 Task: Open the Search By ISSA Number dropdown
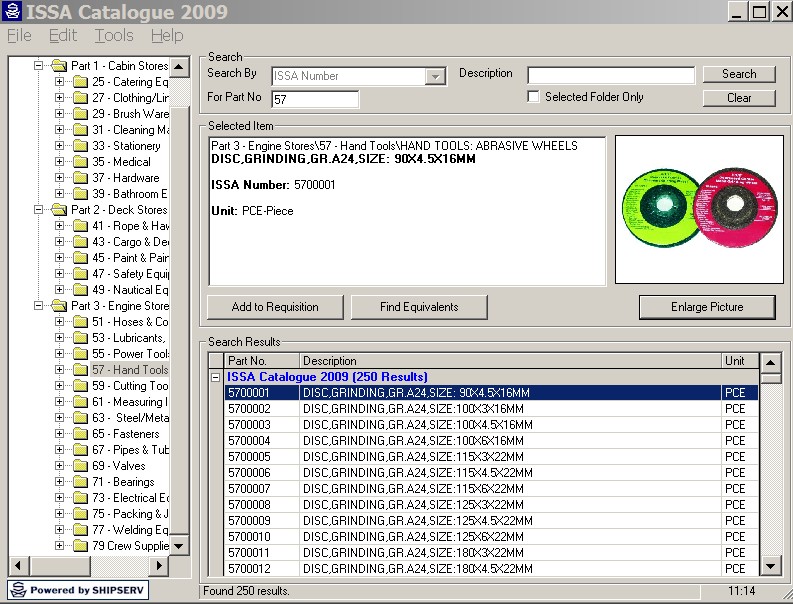(x=434, y=76)
